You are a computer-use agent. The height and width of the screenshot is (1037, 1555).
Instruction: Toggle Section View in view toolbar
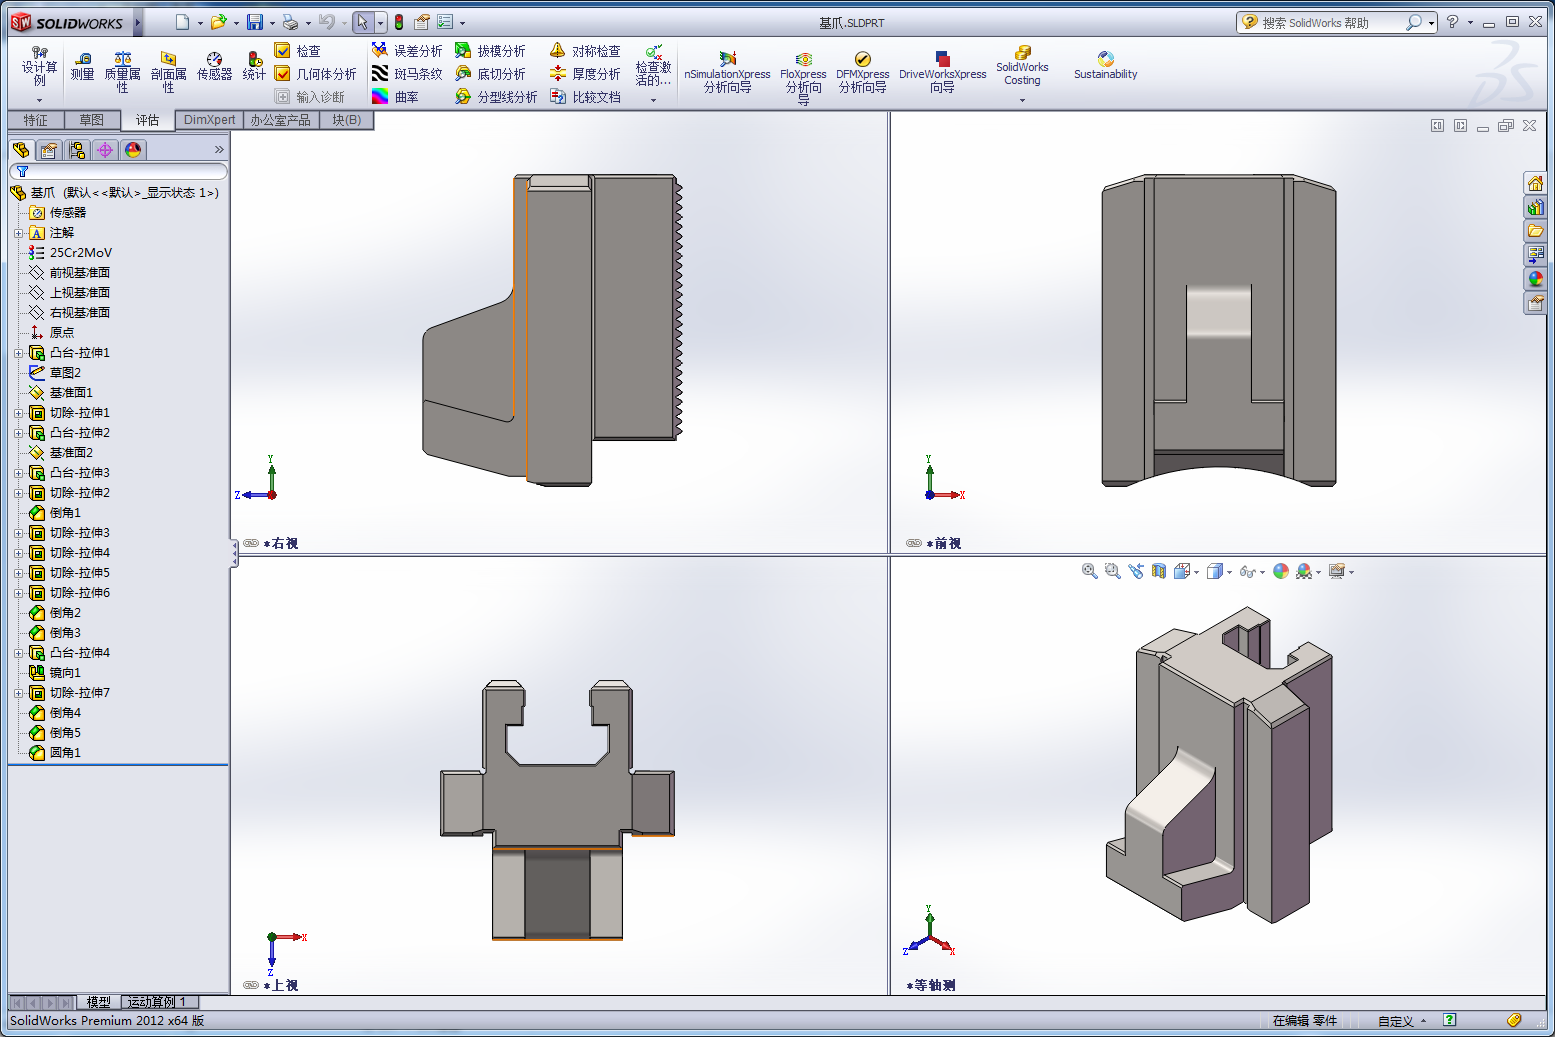point(1159,571)
